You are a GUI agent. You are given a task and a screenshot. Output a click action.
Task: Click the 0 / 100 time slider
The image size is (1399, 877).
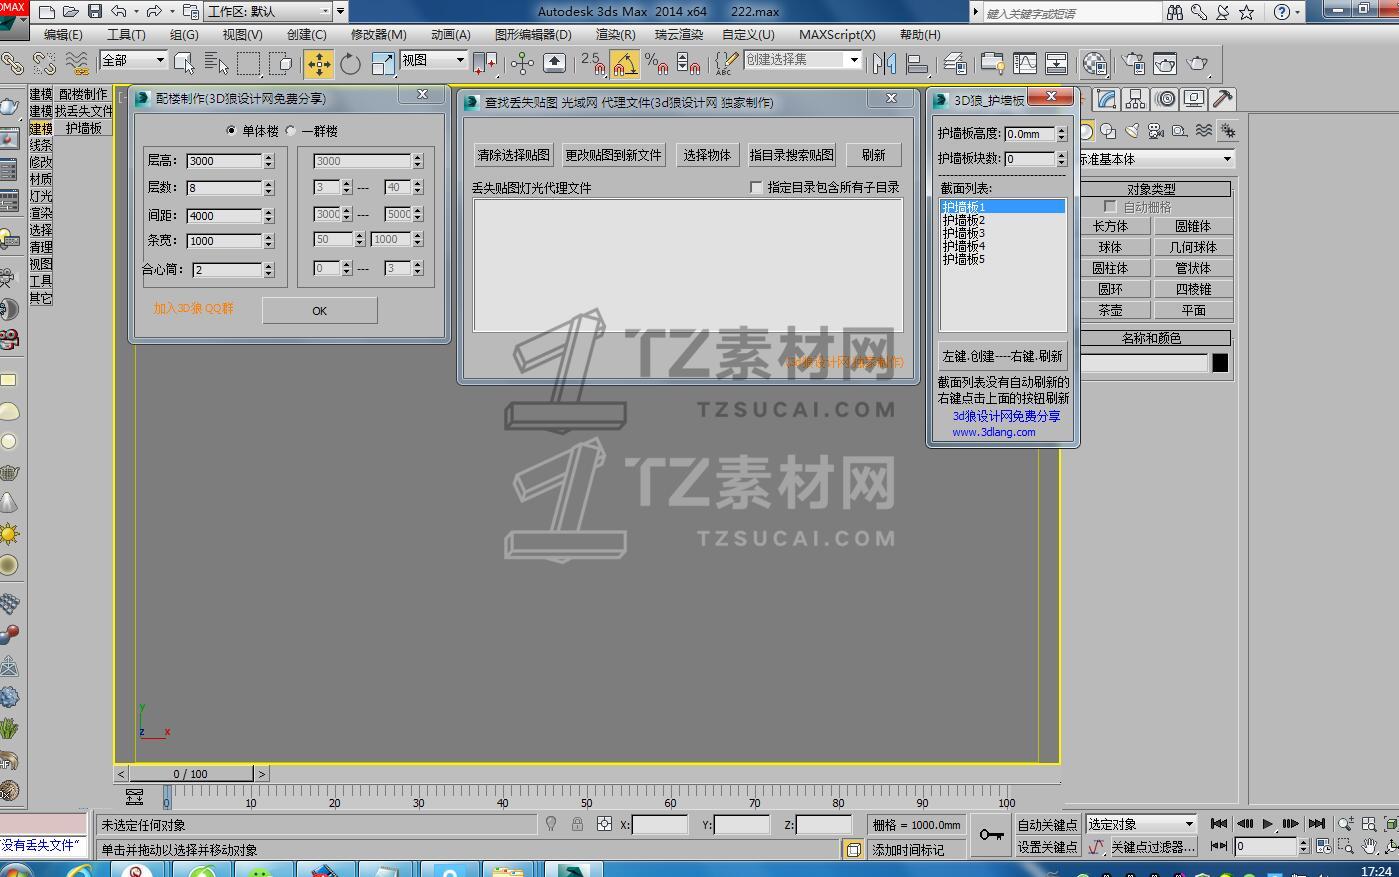[190, 774]
